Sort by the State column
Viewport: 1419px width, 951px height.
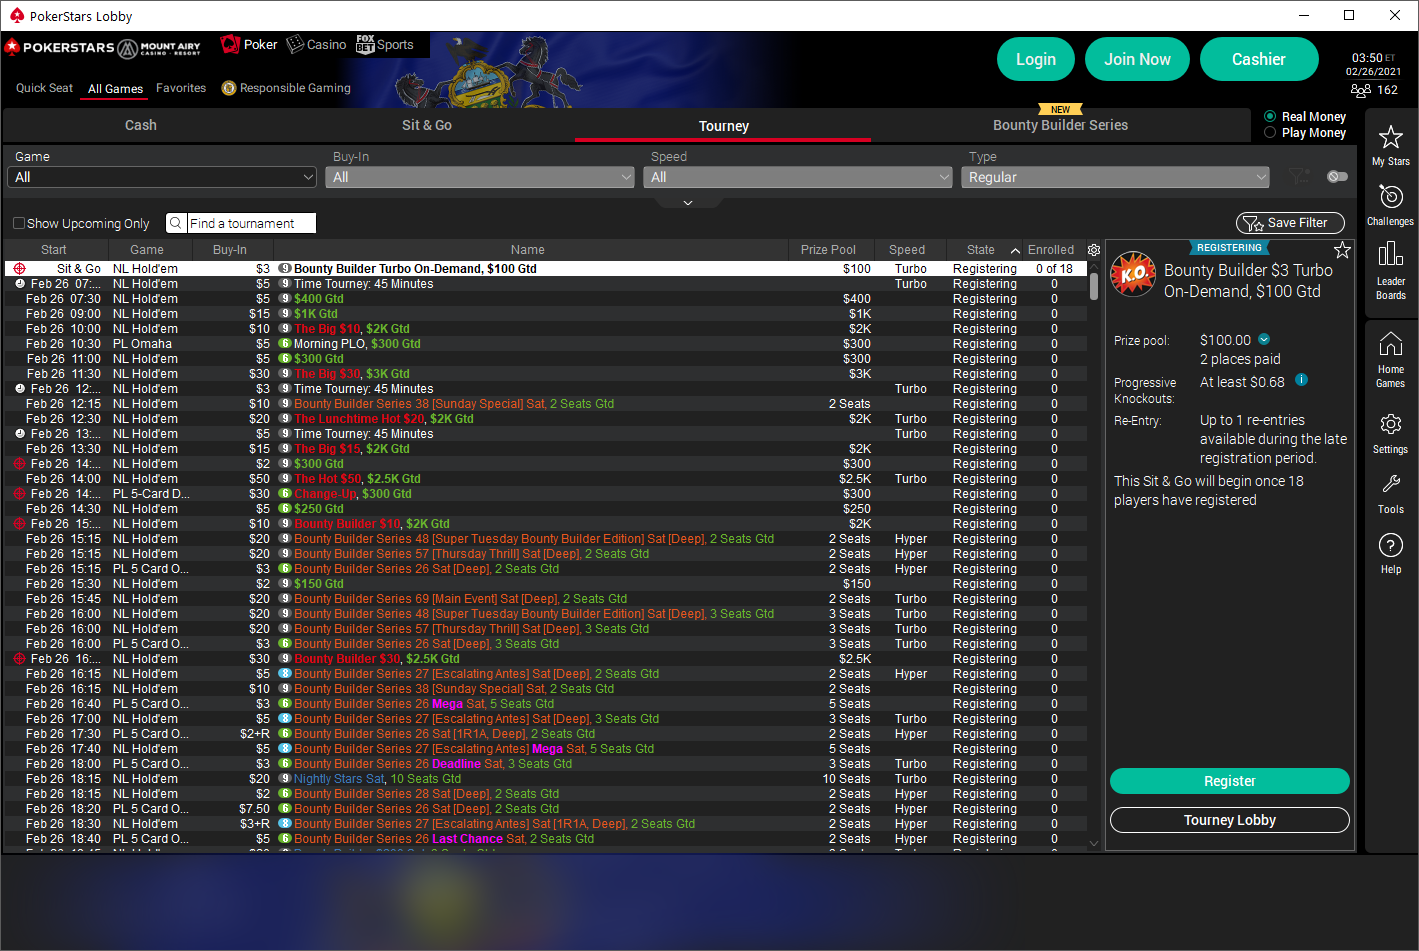pyautogui.click(x=981, y=250)
